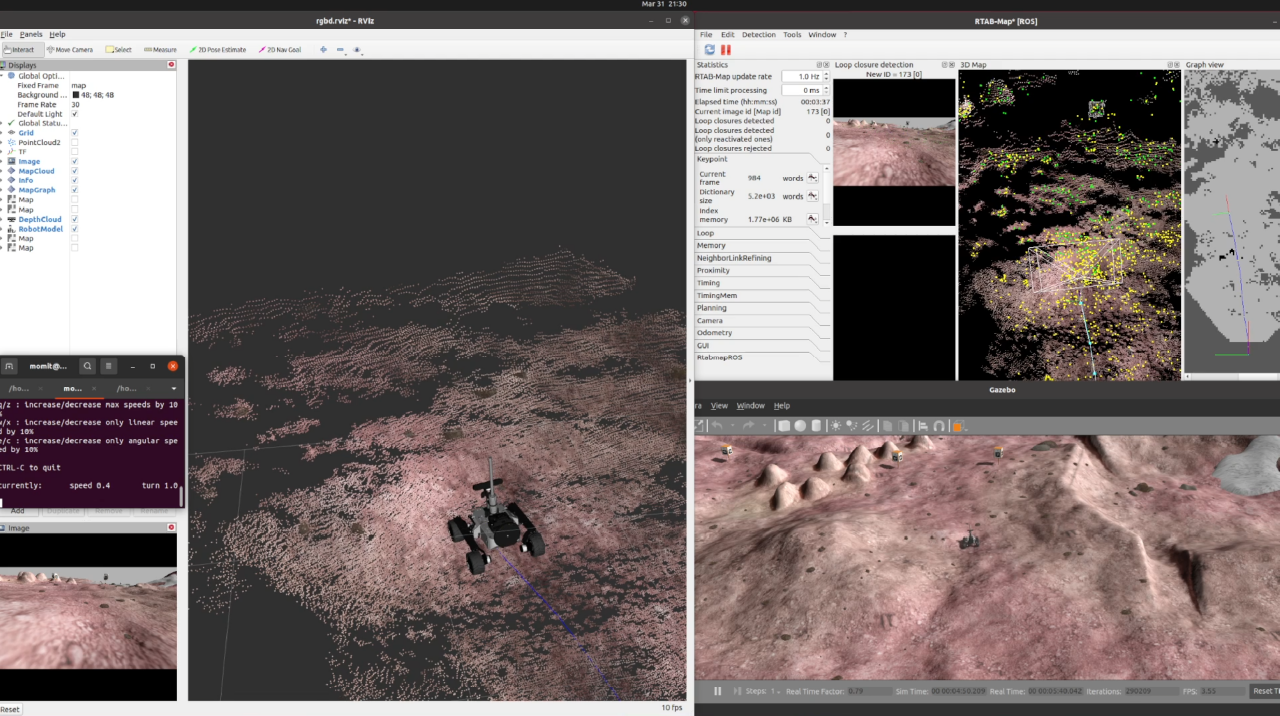Open RTAB-Map Tools menu
Image resolution: width=1280 pixels, height=716 pixels.
pos(792,34)
